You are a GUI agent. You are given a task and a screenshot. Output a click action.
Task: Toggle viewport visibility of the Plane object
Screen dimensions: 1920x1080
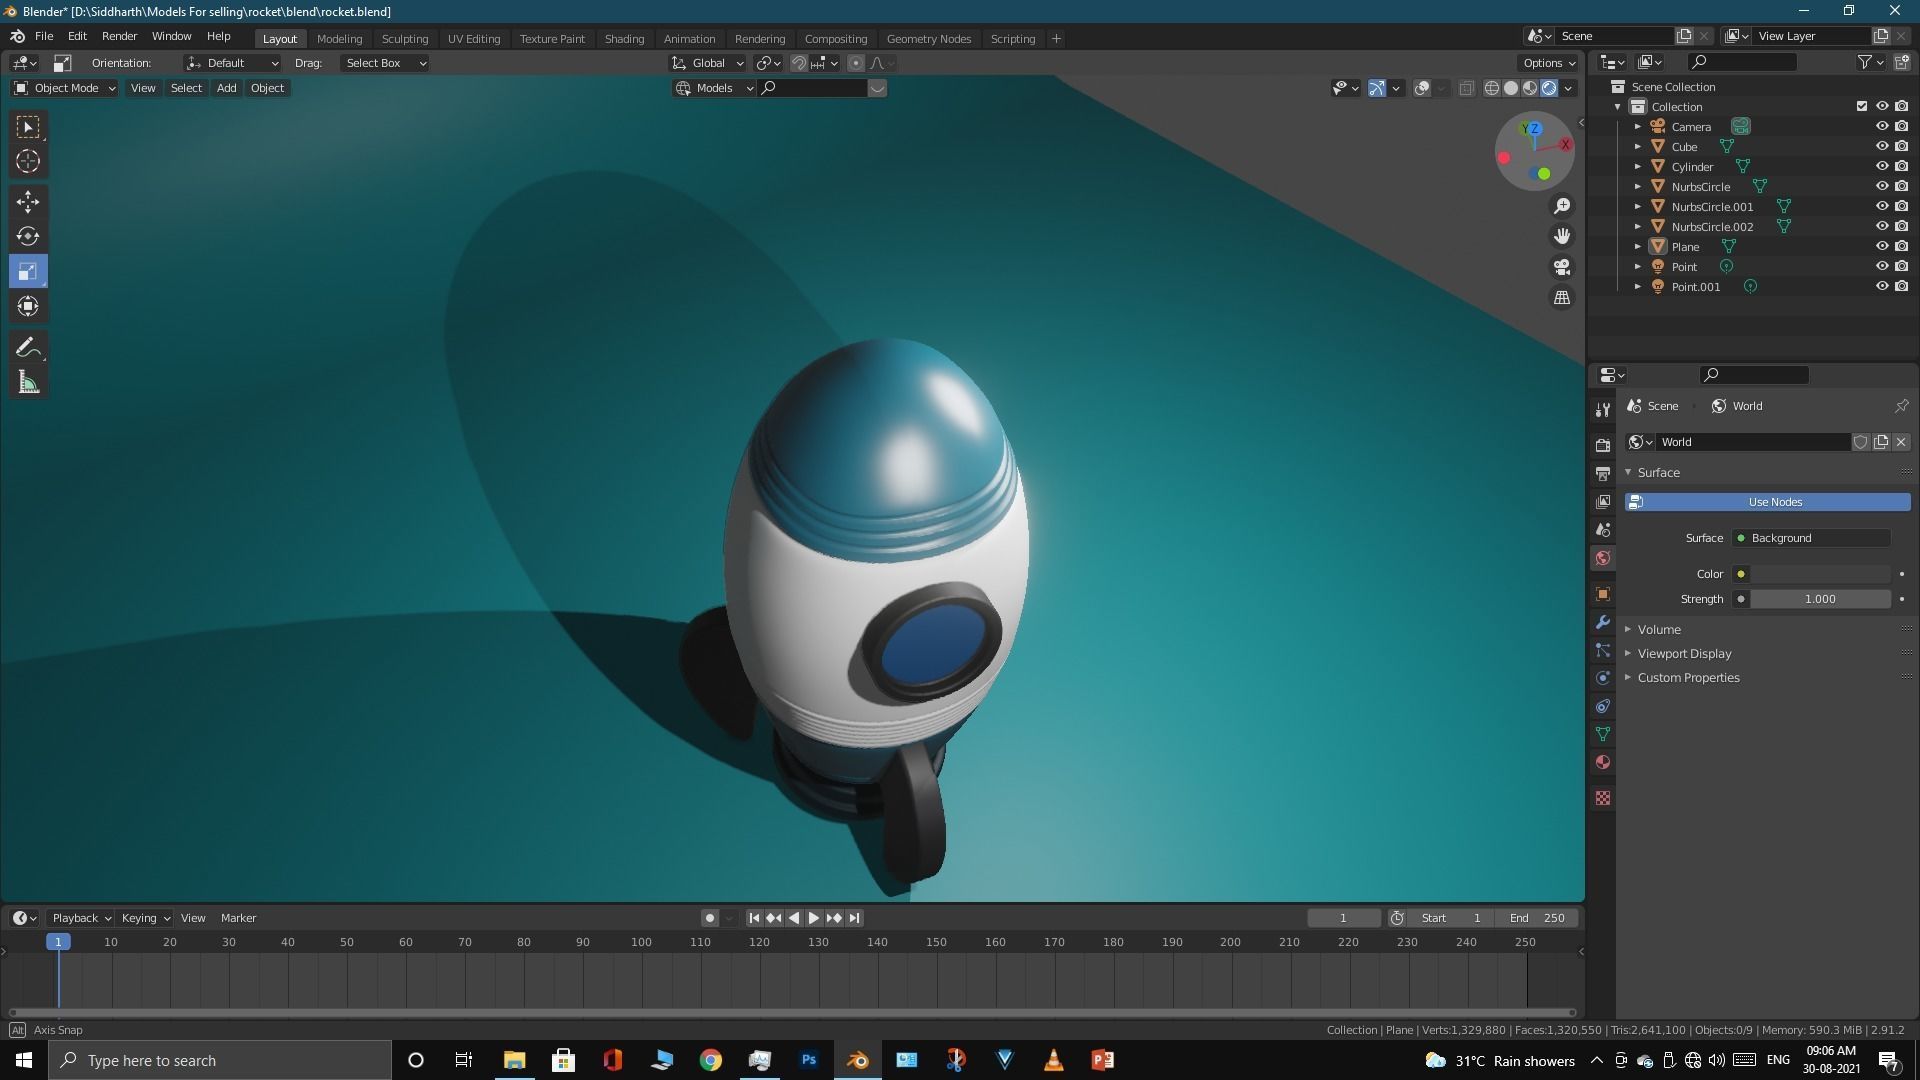(x=1881, y=246)
